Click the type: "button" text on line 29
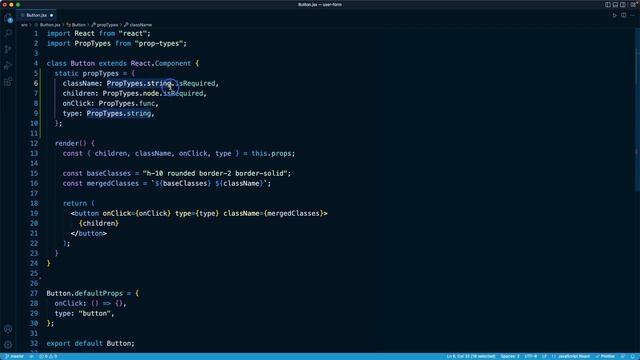Image resolution: width=640 pixels, height=360 pixels. pos(84,313)
